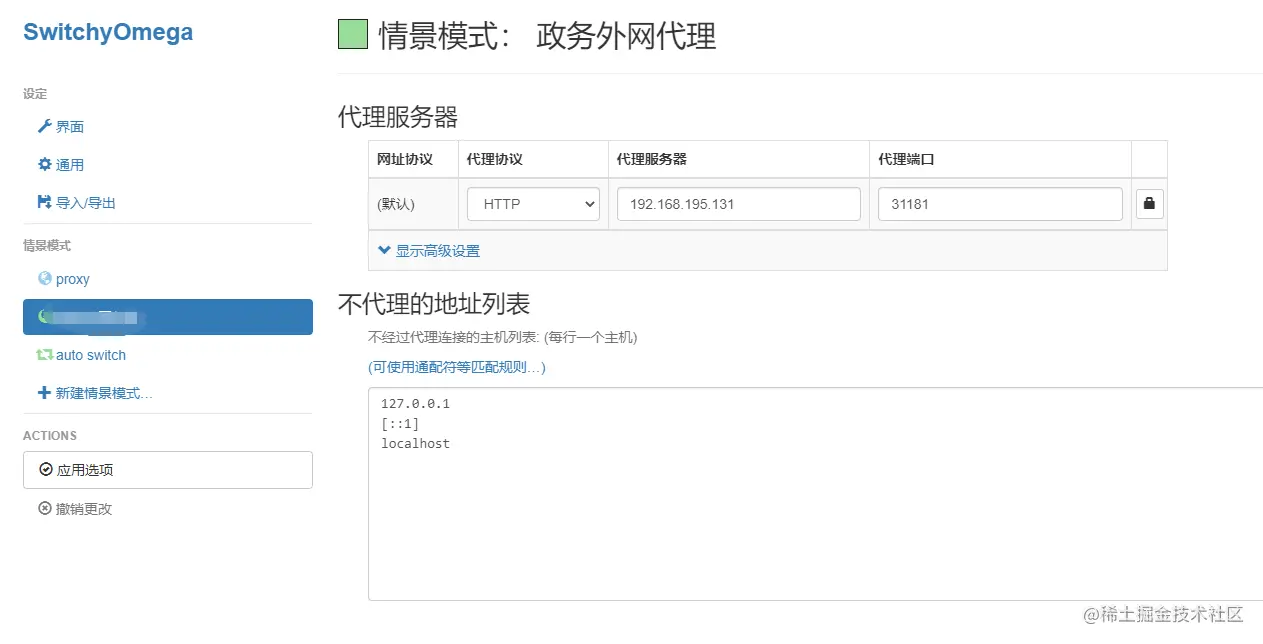Viewport: 1263px width, 644px height.
Task: Click the wrench icon beside 界面
Action: (44, 126)
